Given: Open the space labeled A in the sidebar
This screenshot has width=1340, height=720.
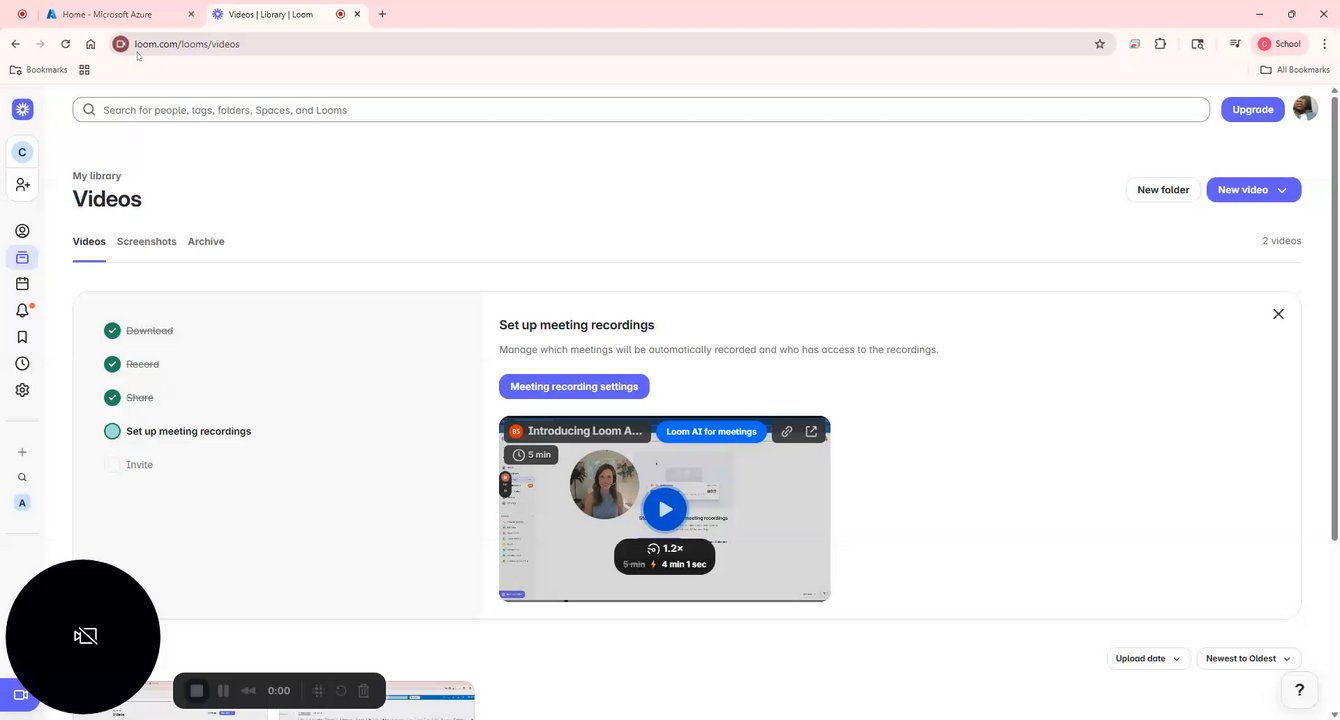Looking at the screenshot, I should [22, 503].
